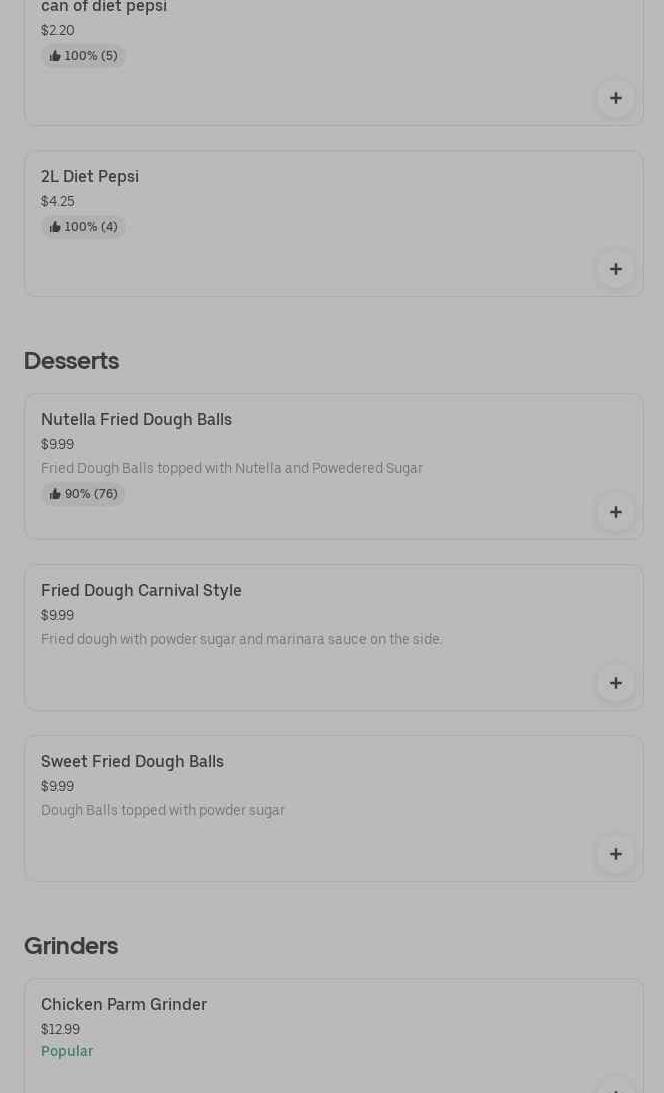View Sweet Fried Dough Balls item
Viewport: 664px width, 1093px height.
click(132, 762)
